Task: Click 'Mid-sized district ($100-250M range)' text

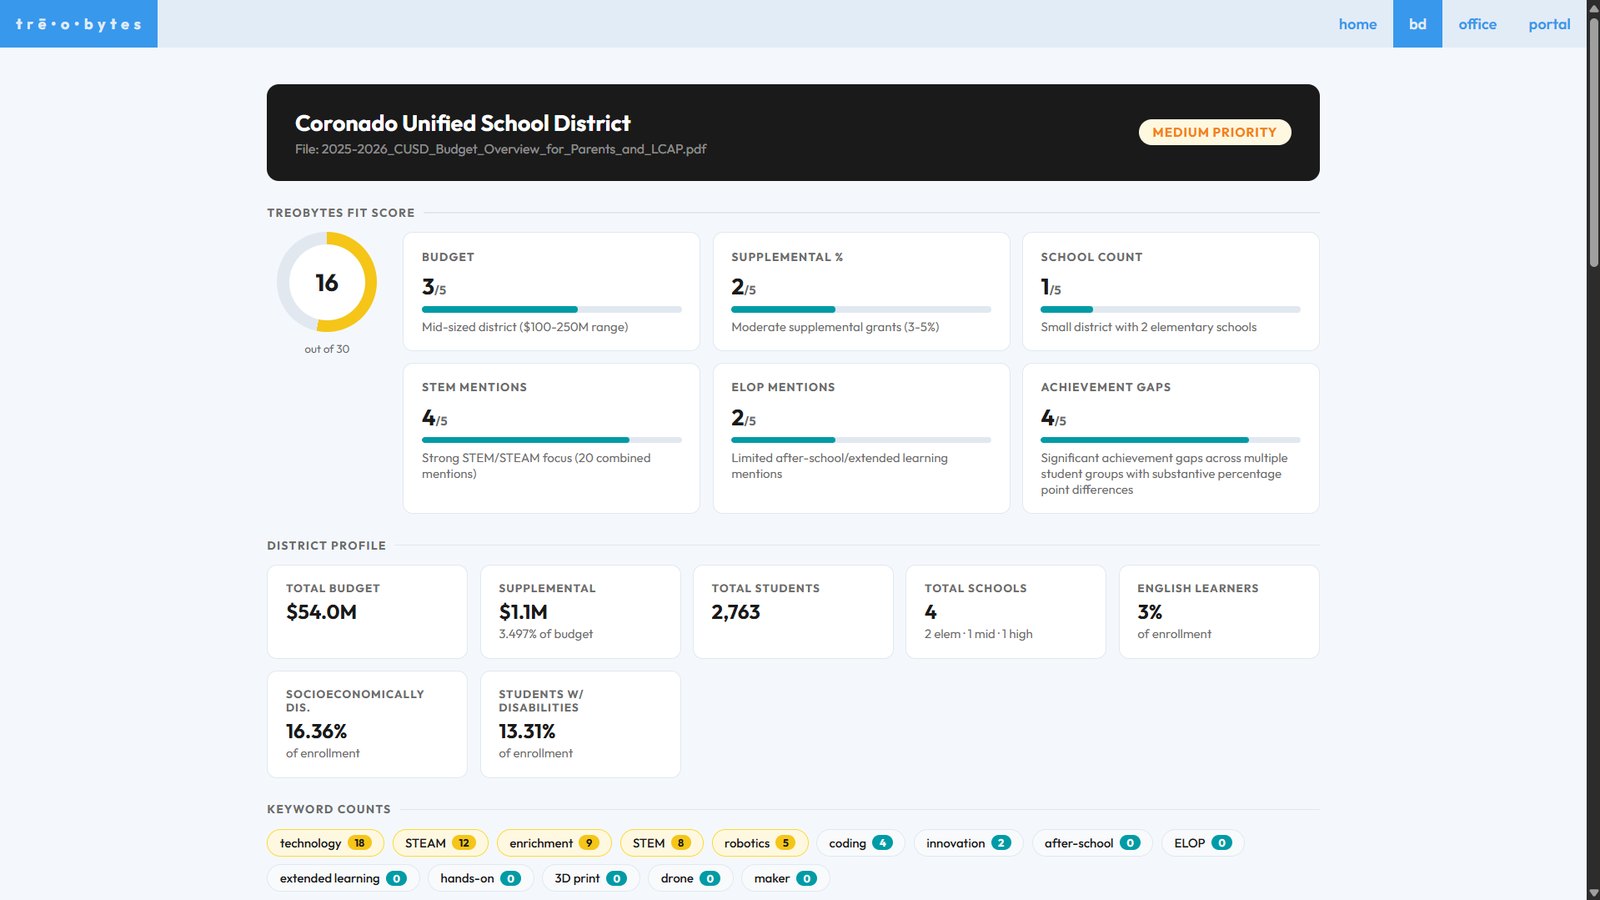Action: 525,327
